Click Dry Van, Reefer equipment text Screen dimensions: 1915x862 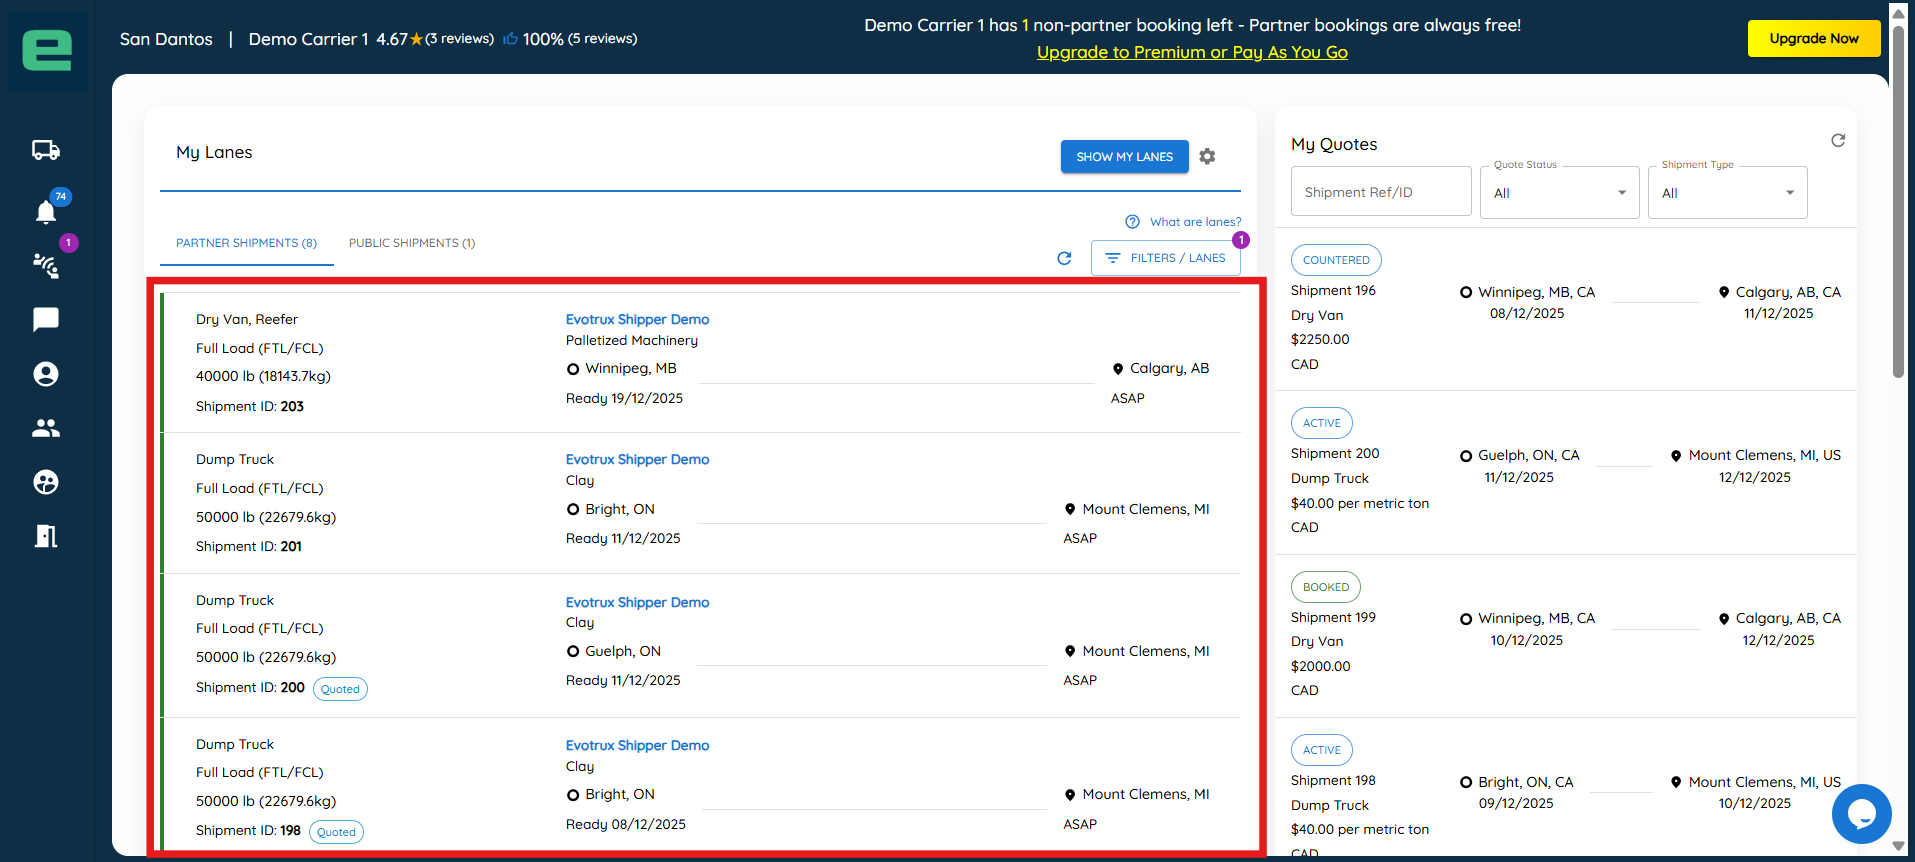pyautogui.click(x=247, y=319)
